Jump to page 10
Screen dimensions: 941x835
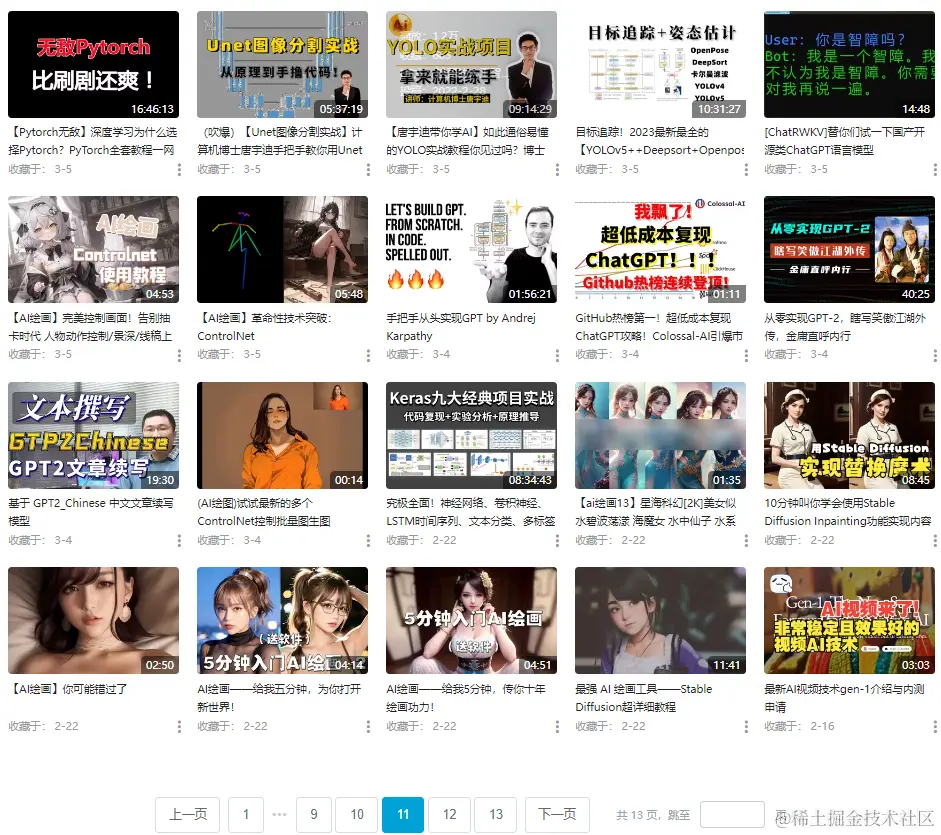pos(357,815)
